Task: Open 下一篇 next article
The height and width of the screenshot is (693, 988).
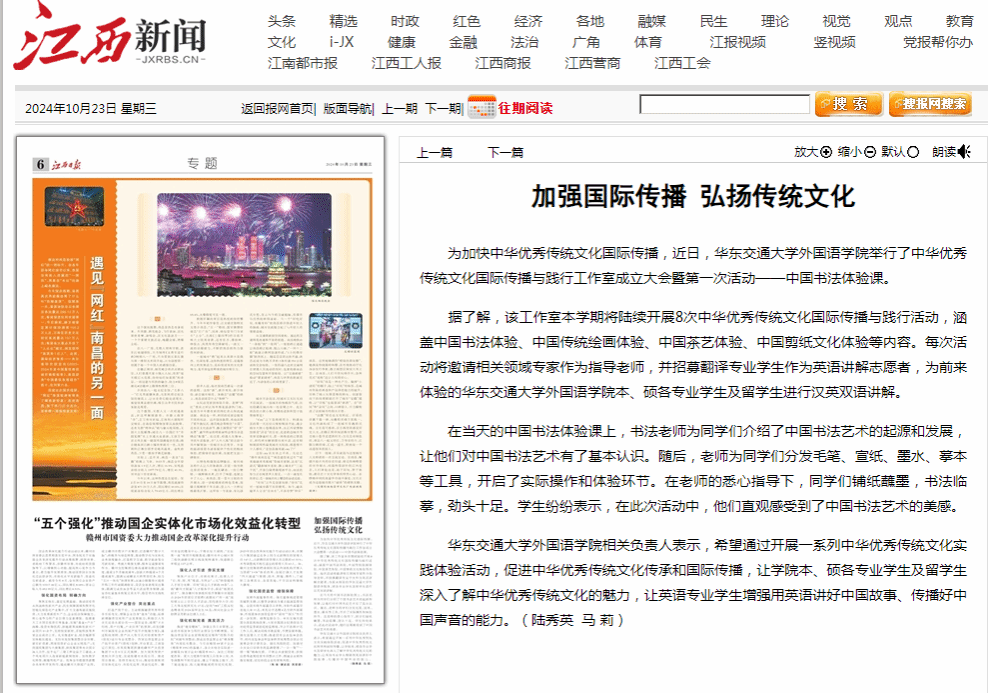Action: point(505,152)
